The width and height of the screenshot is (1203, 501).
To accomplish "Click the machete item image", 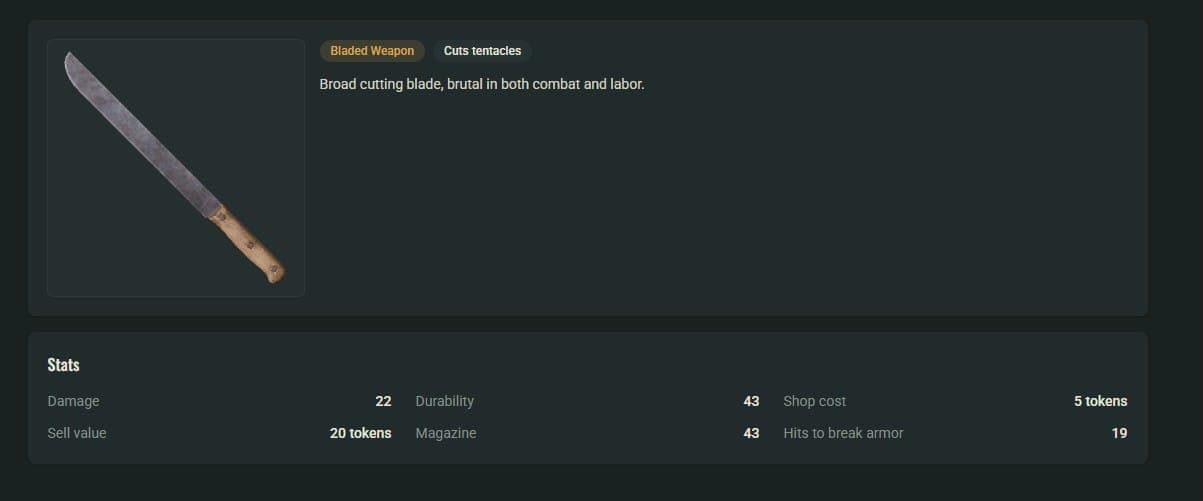I will click(176, 168).
